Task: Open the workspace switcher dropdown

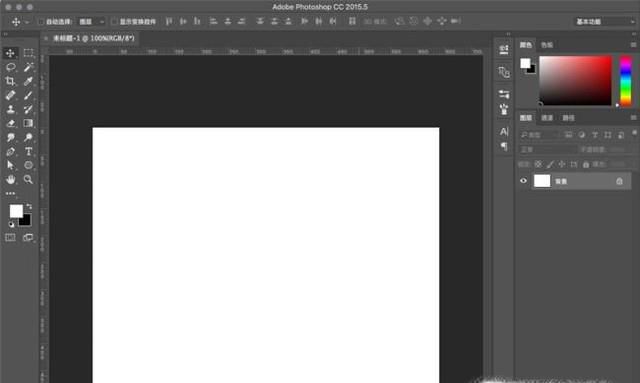Action: [x=605, y=21]
